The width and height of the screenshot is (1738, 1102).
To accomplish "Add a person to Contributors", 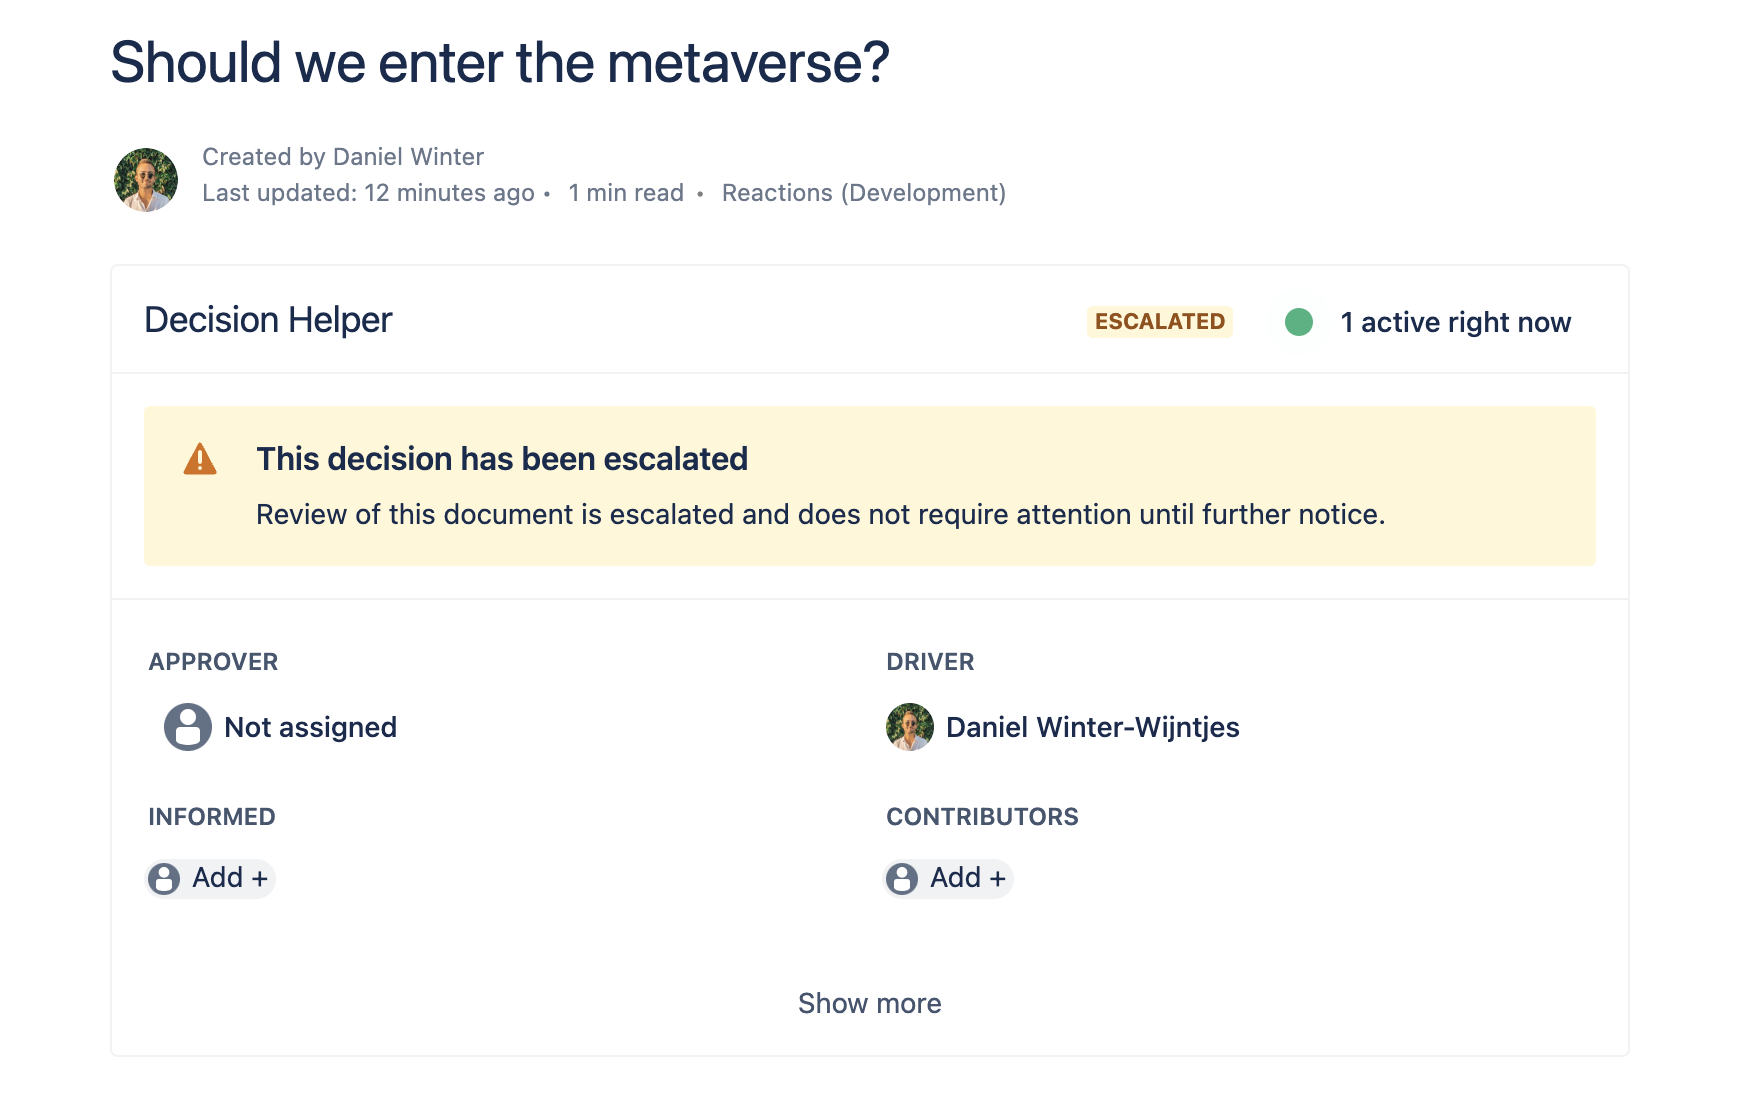I will [967, 878].
